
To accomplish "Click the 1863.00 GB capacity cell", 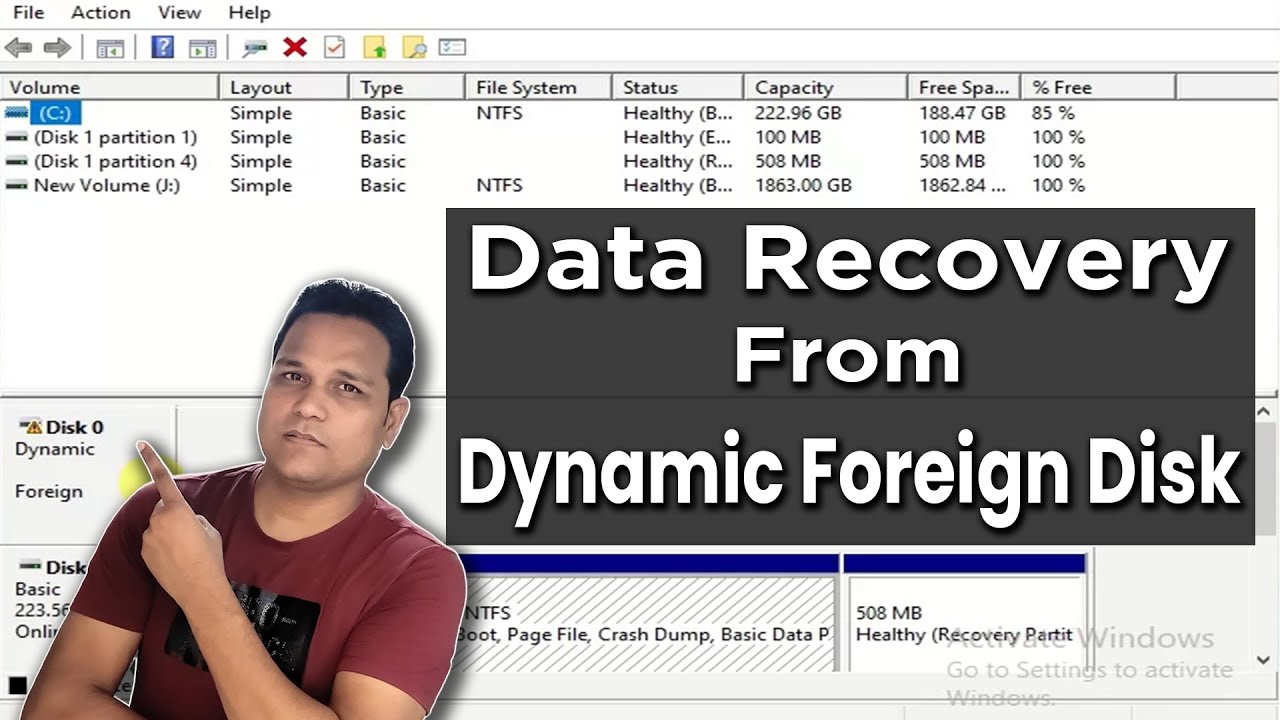I will coord(803,185).
